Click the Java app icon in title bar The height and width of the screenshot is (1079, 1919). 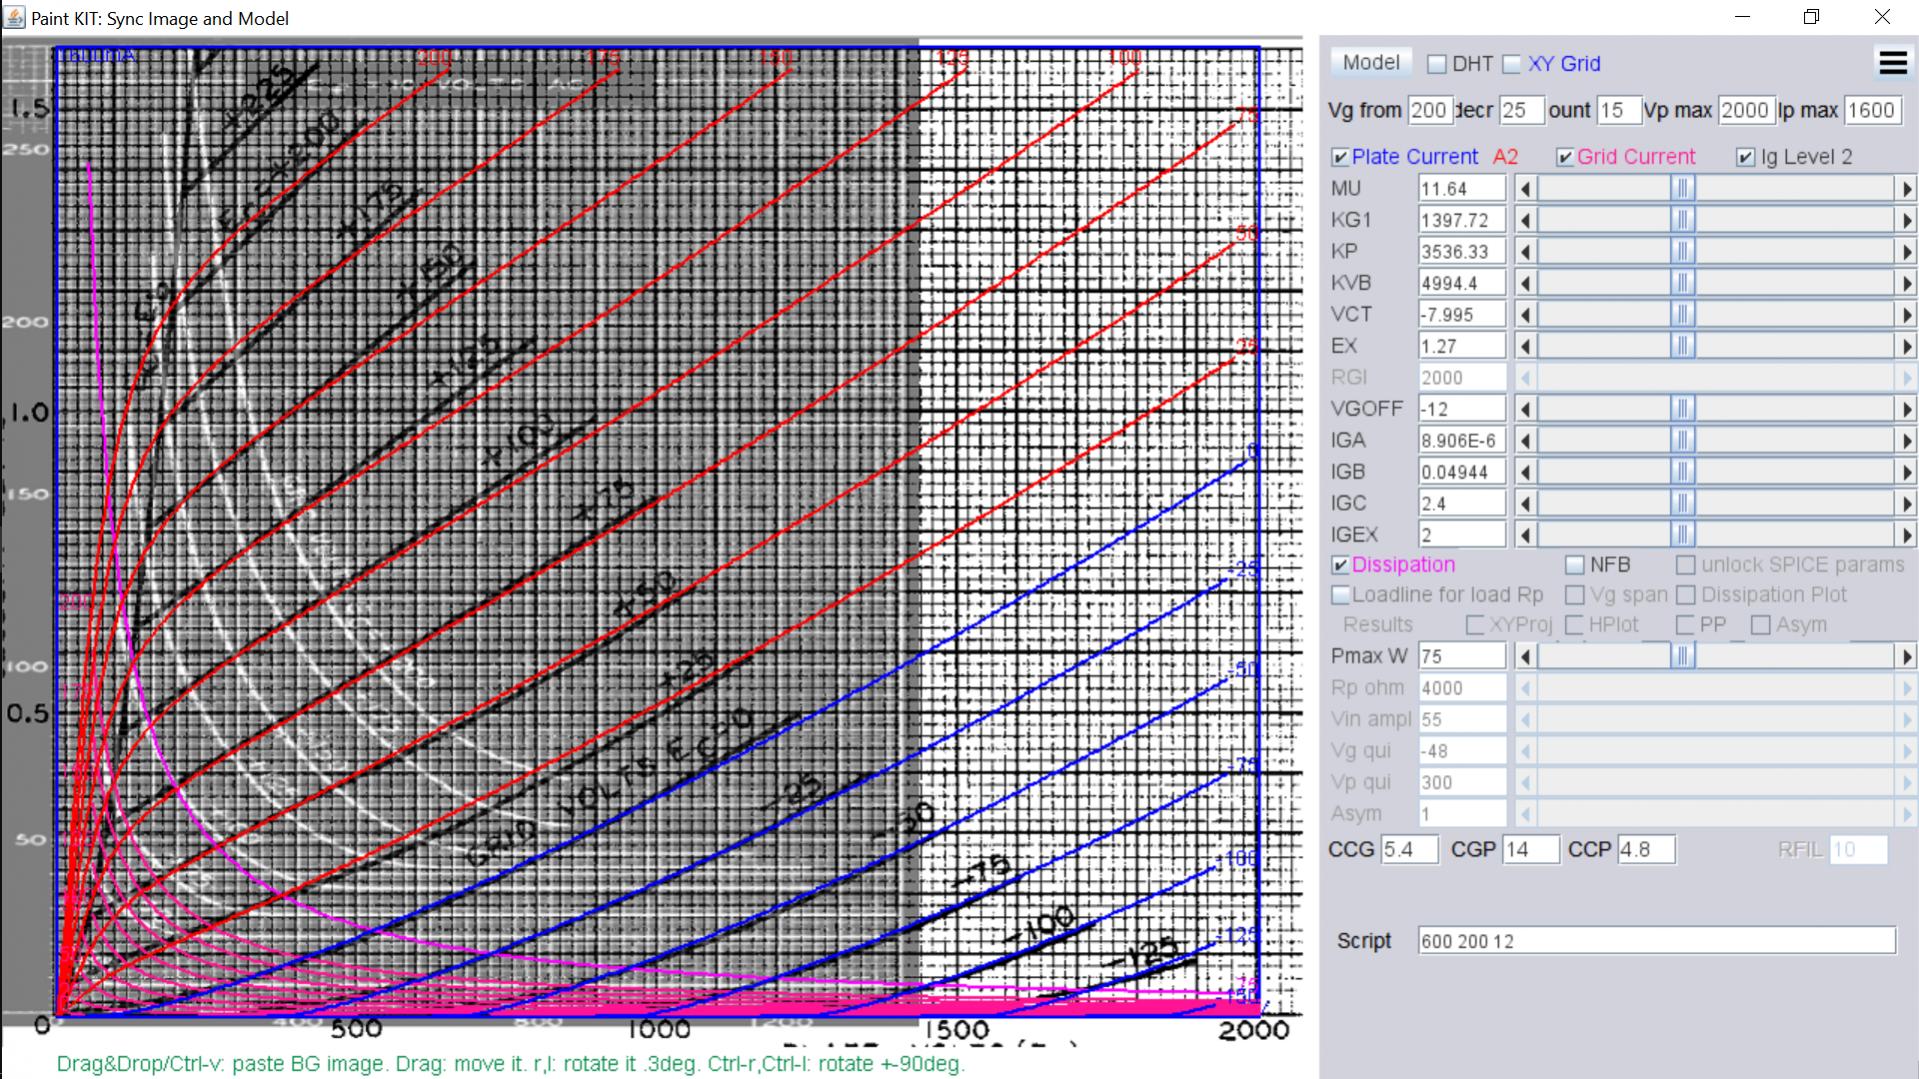14,17
